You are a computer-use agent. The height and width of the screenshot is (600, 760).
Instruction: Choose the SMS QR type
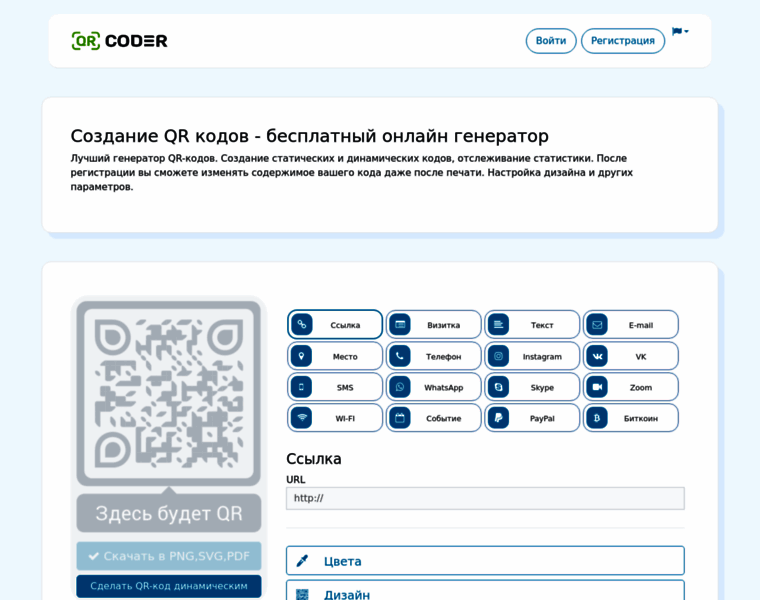pos(335,387)
